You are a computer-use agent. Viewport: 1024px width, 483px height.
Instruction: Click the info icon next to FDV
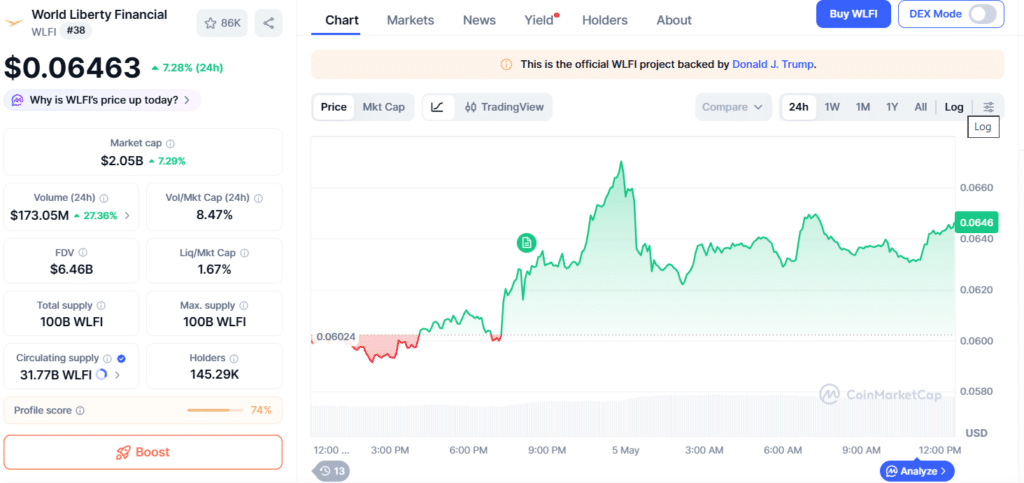click(83, 253)
